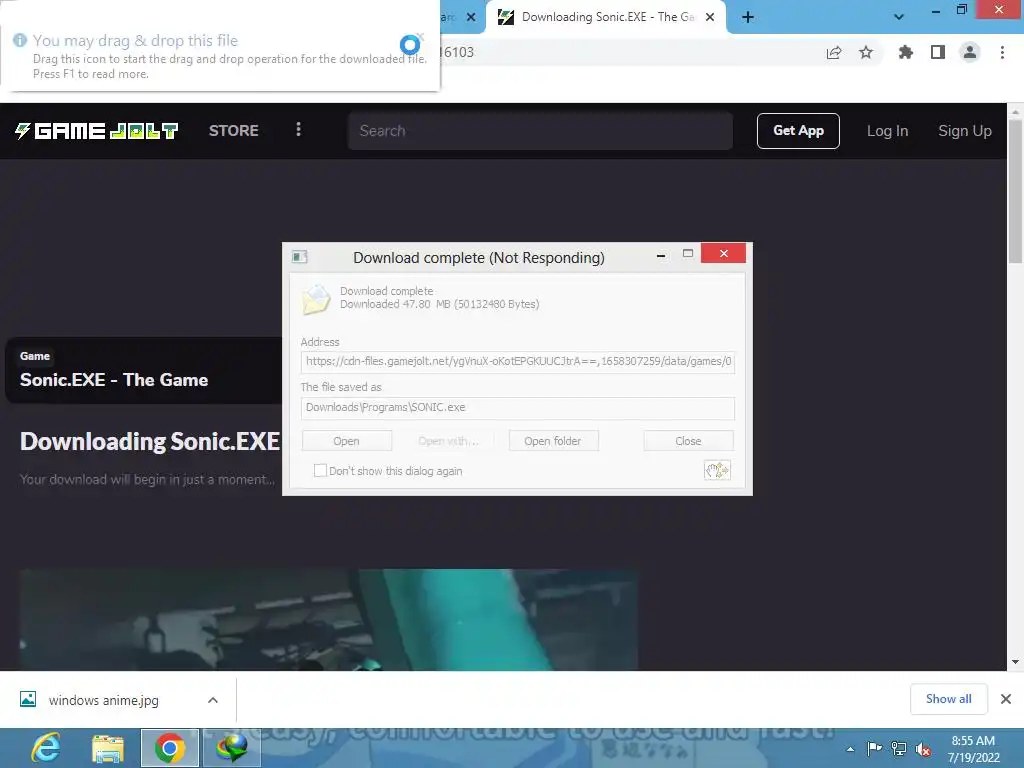Bookmark this page with the star icon
Viewport: 1024px width, 768px height.
(866, 52)
